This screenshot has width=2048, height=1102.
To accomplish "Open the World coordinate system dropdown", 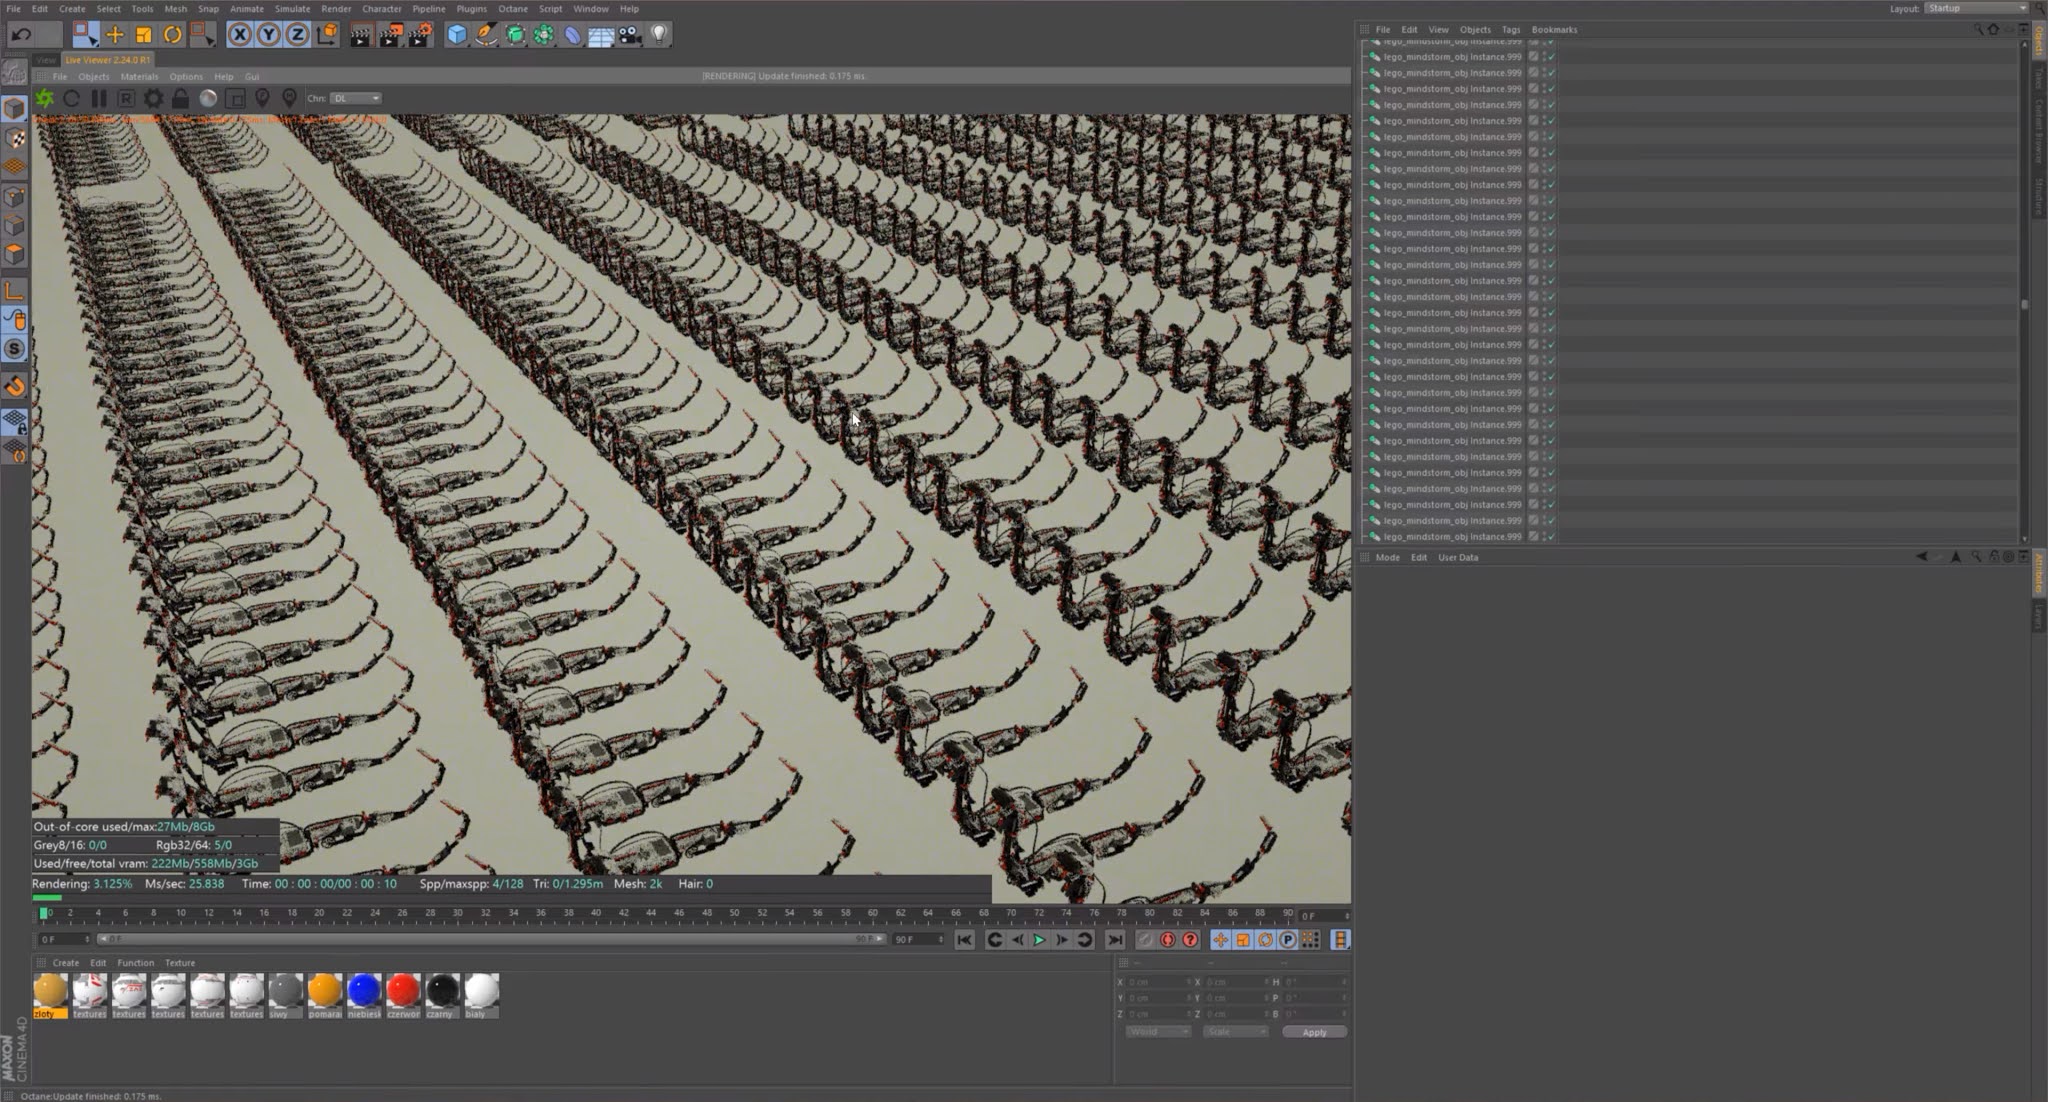I will point(1158,1031).
